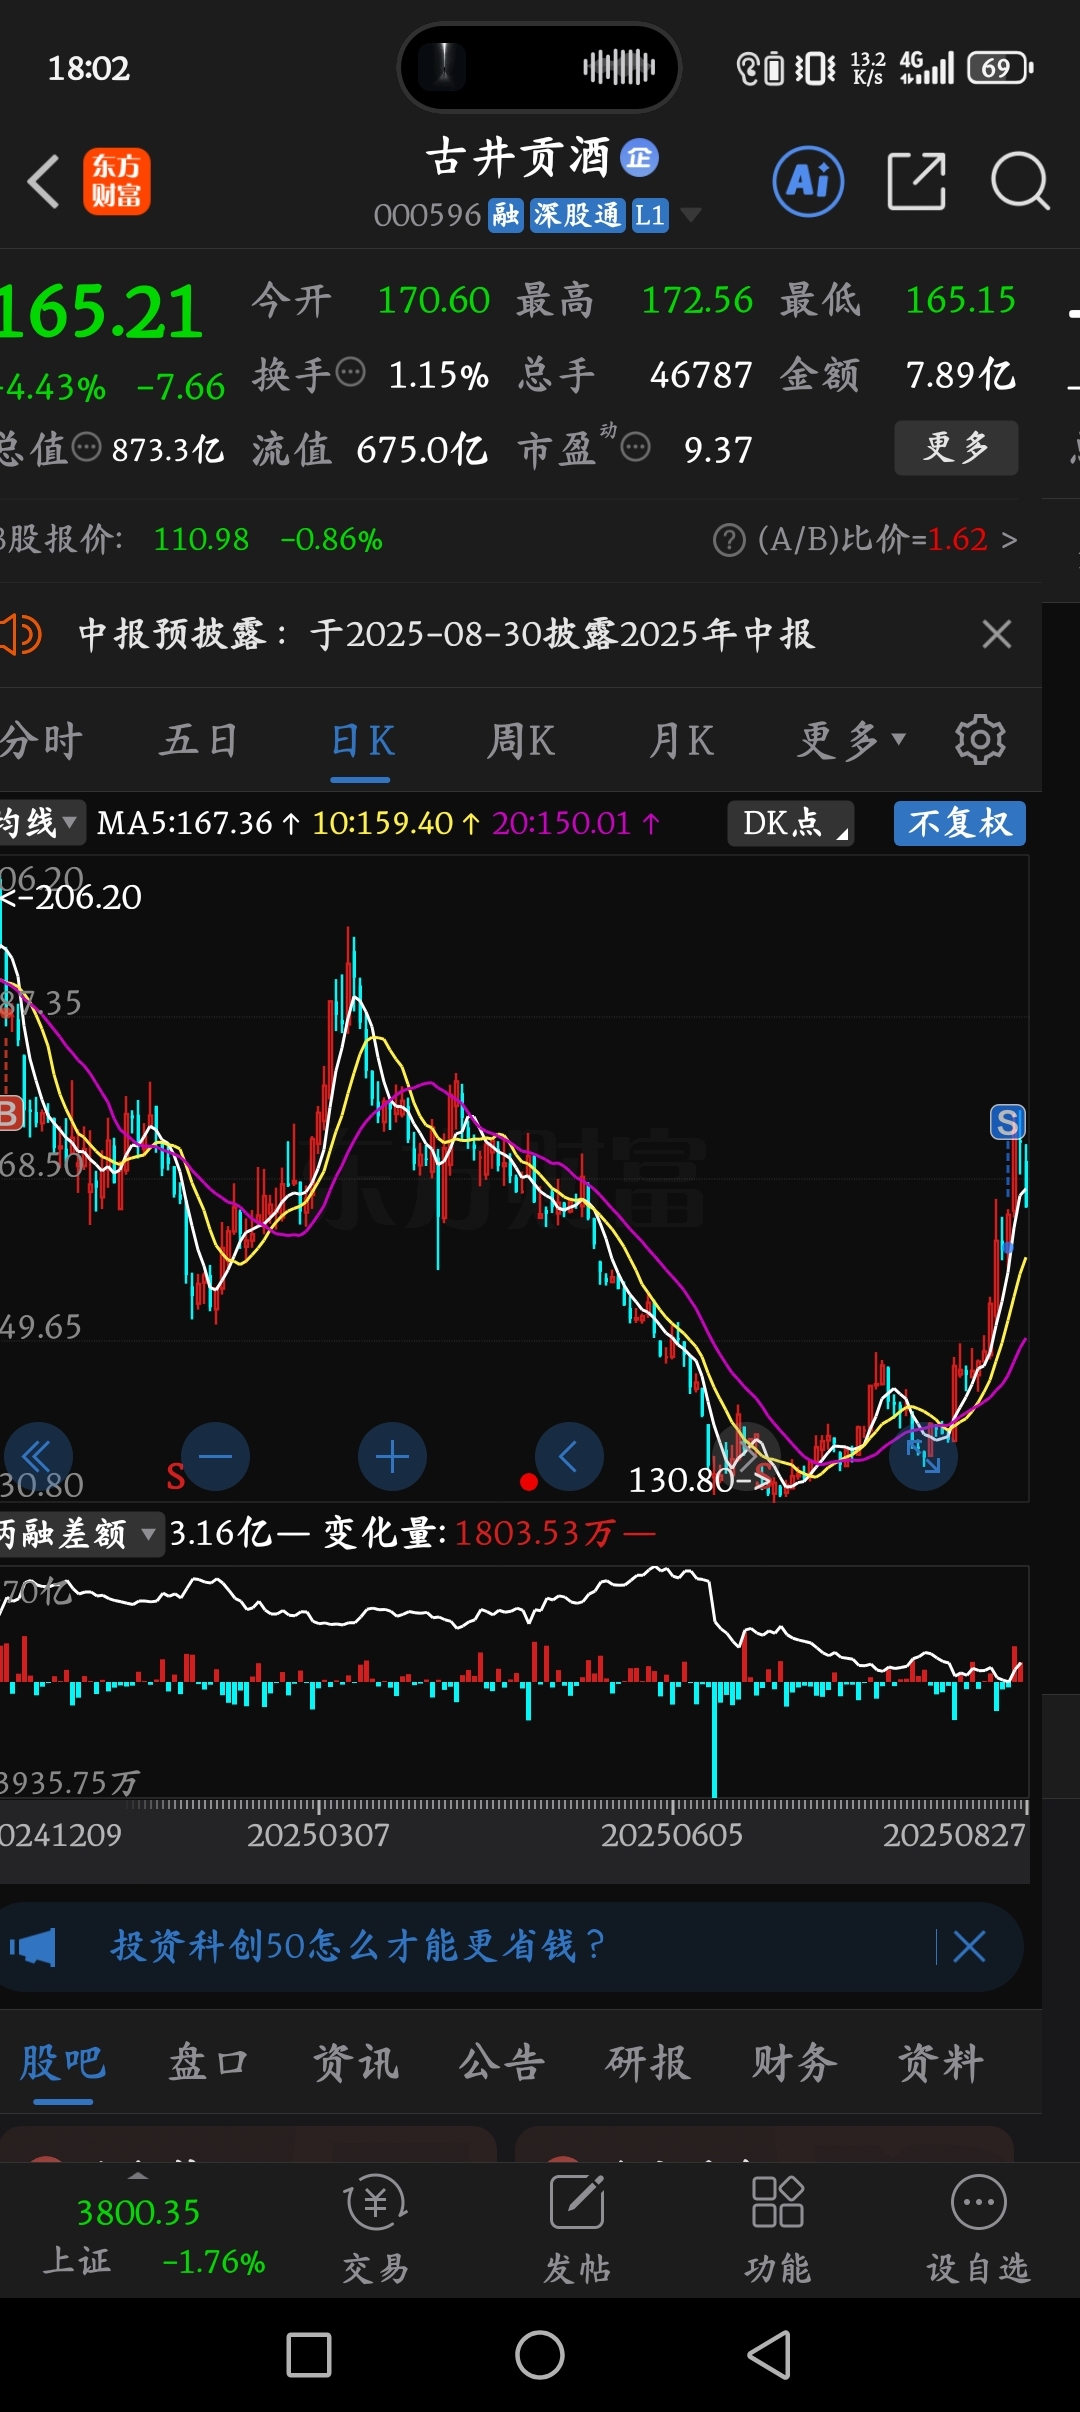
Task: Tap Android recent apps square button
Action: pyautogui.click(x=309, y=2355)
